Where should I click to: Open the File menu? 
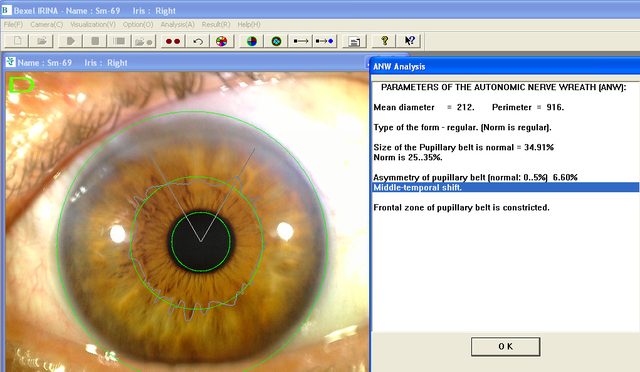(x=13, y=25)
